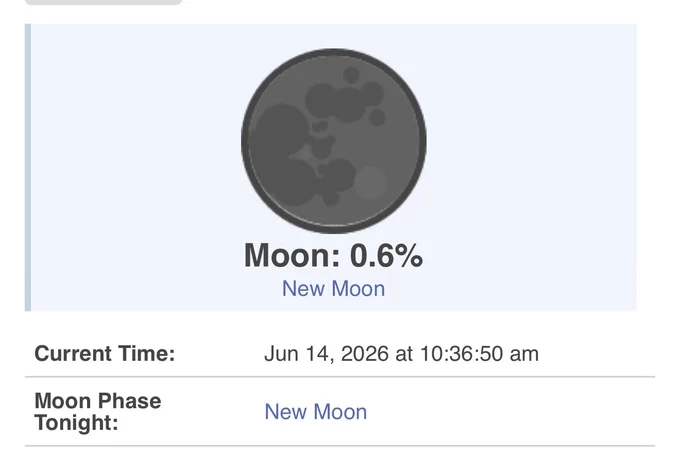Click the Jun 14, 2026 date text
The width and height of the screenshot is (680, 451).
(x=326, y=354)
